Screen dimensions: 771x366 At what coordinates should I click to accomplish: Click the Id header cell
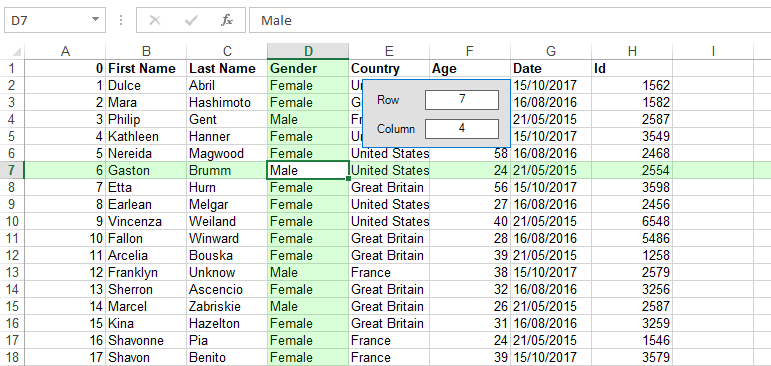tap(632, 68)
